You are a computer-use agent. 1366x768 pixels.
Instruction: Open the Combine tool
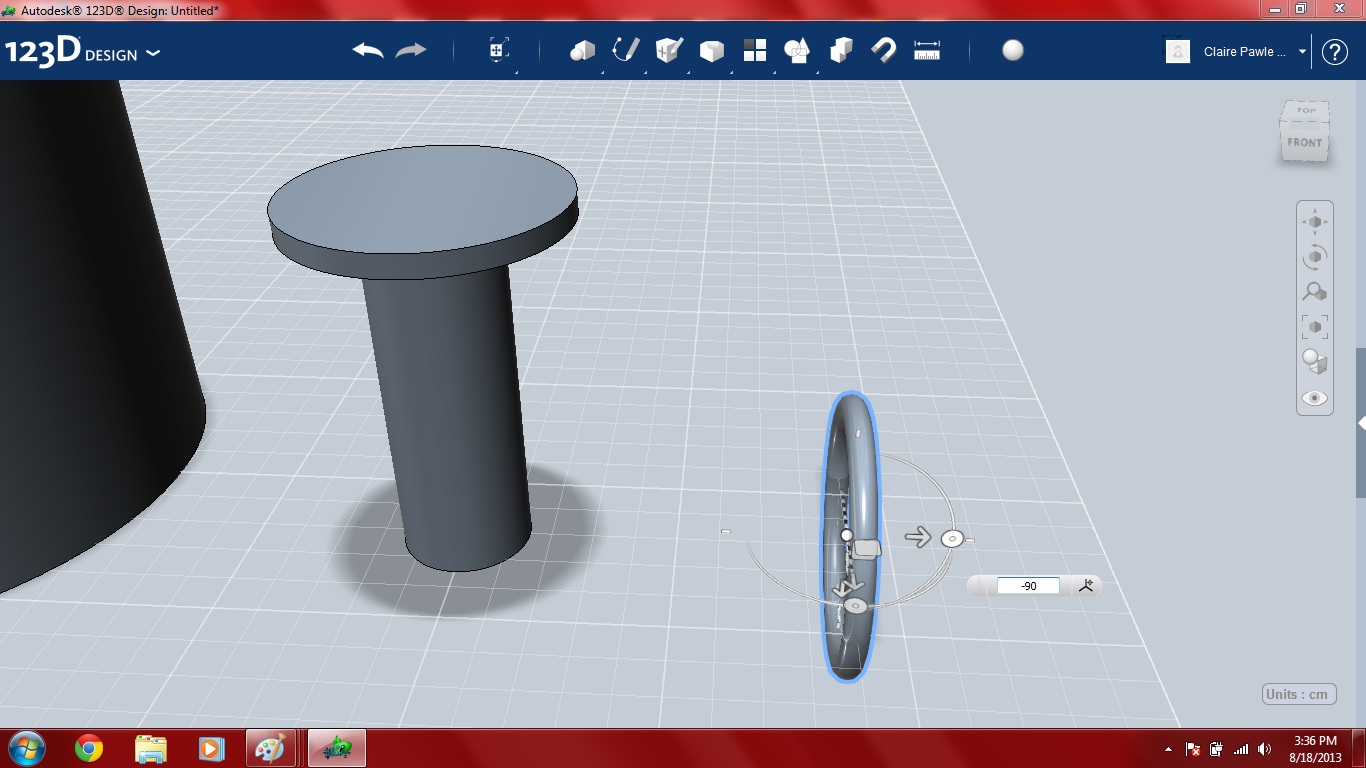coord(841,50)
